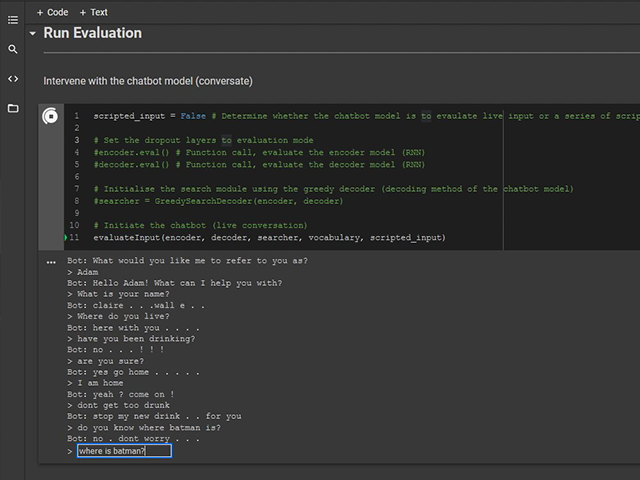Click the output options ellipsis icon
The width and height of the screenshot is (640, 480).
51,262
